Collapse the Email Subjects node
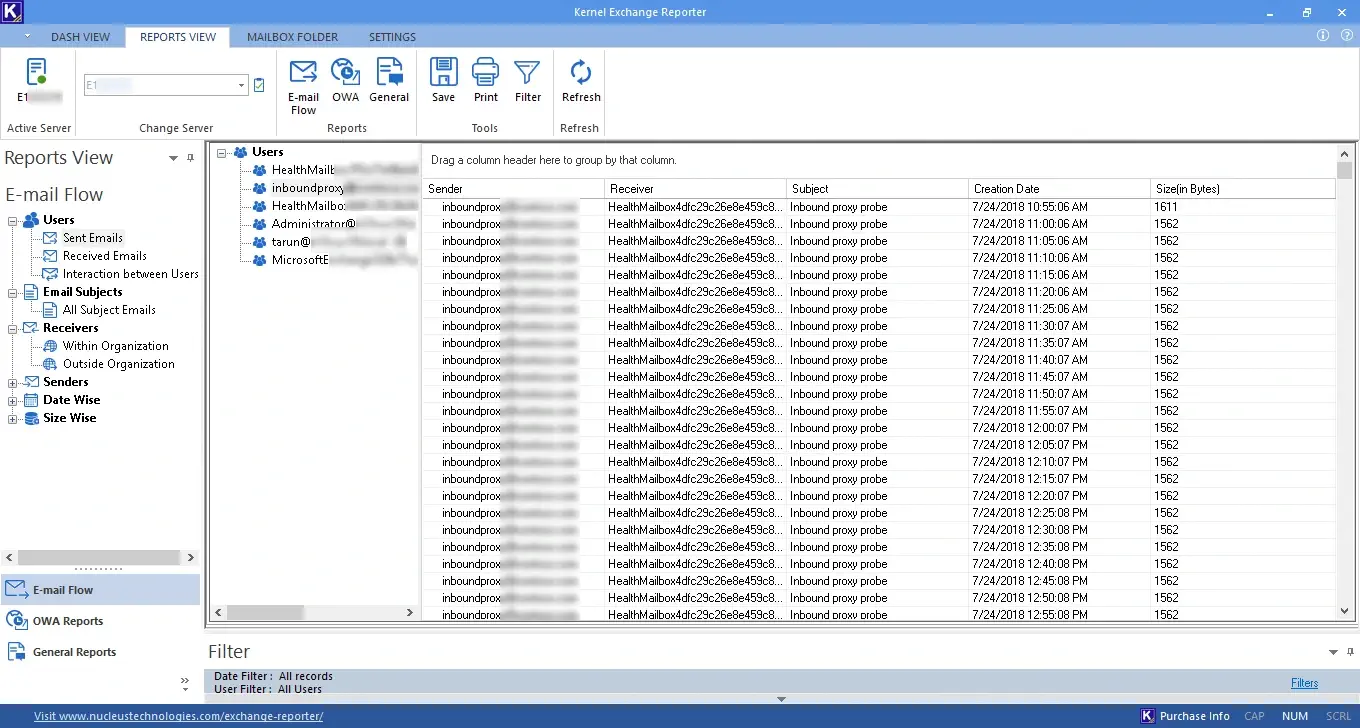The image size is (1360, 728). click(x=13, y=292)
